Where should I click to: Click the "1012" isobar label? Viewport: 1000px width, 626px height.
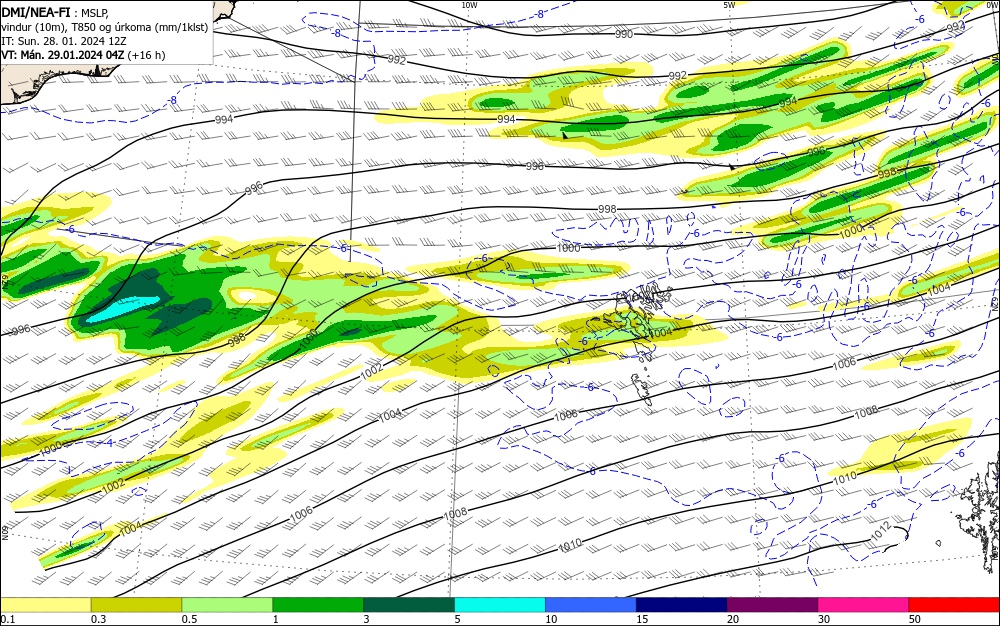881,532
